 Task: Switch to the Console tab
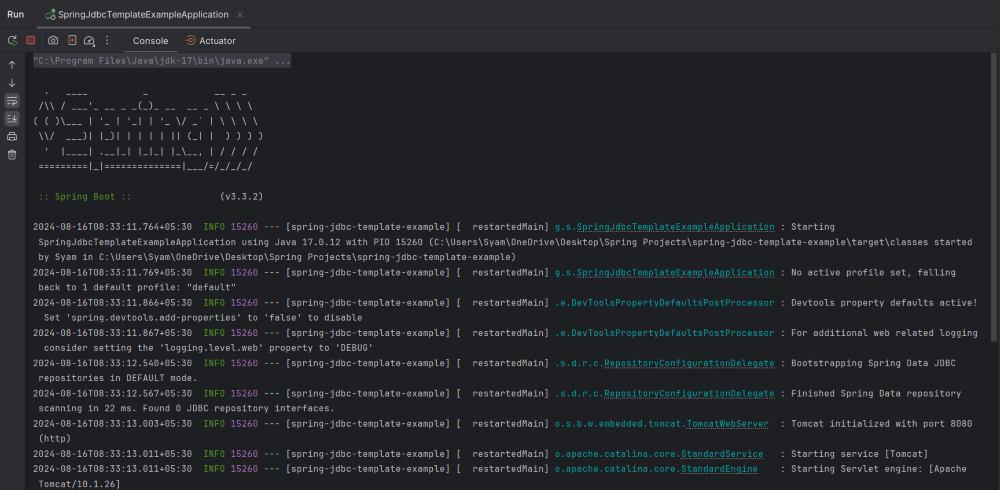pos(151,41)
